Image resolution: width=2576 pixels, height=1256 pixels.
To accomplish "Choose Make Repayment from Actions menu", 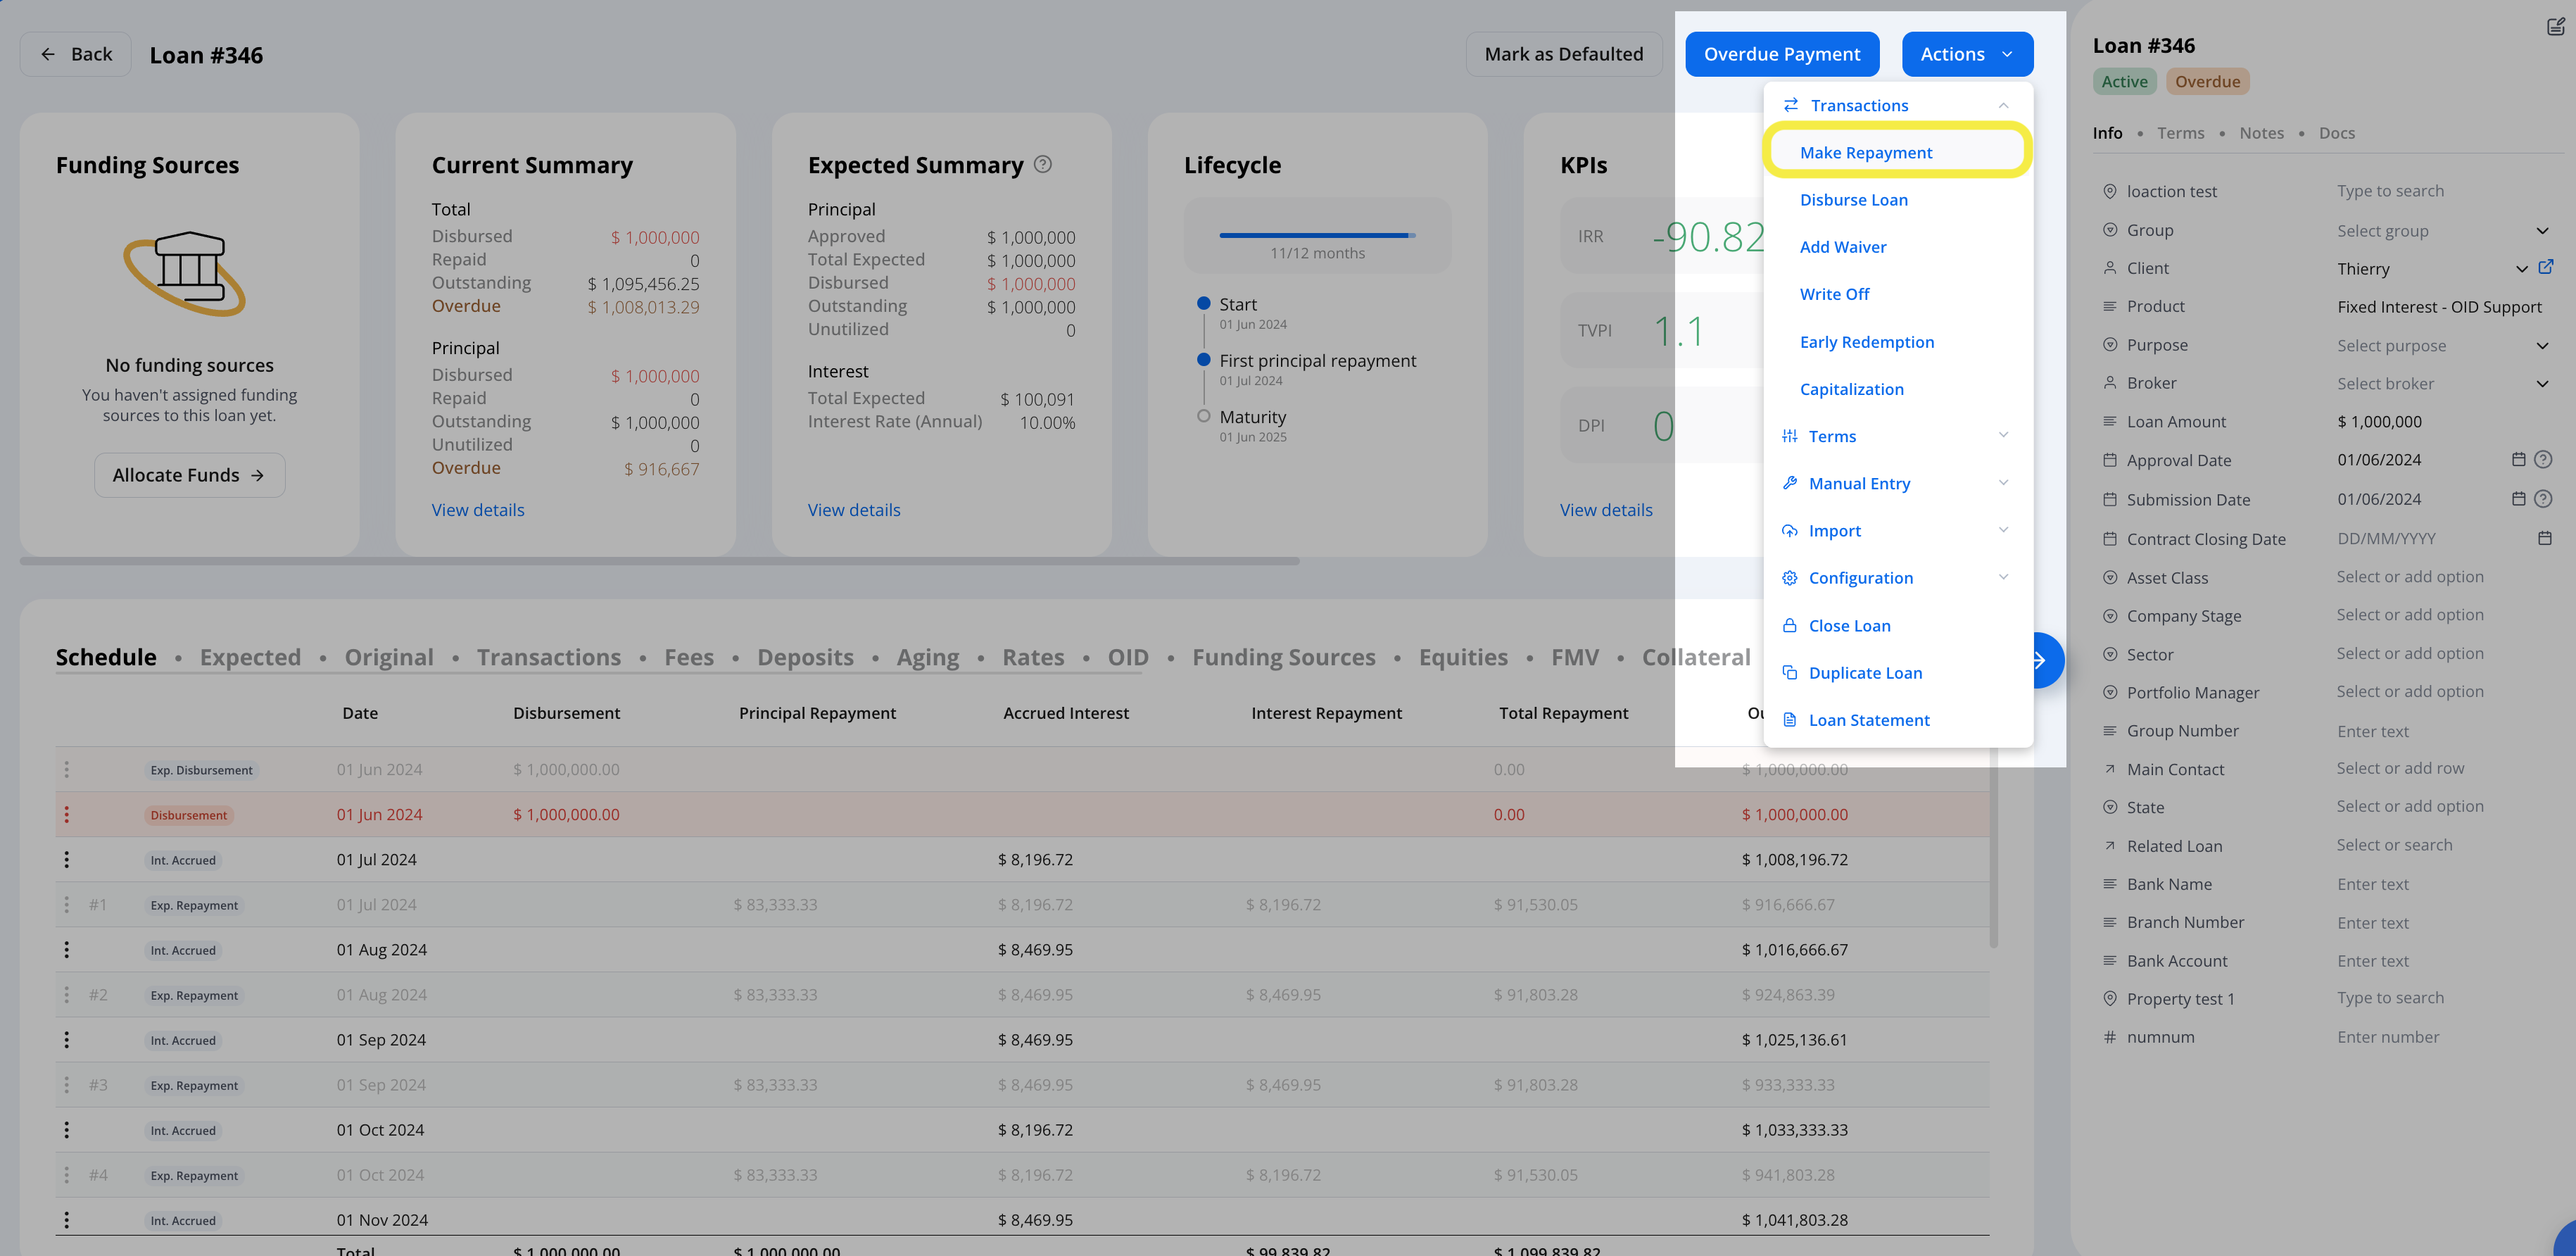I will click(1897, 152).
